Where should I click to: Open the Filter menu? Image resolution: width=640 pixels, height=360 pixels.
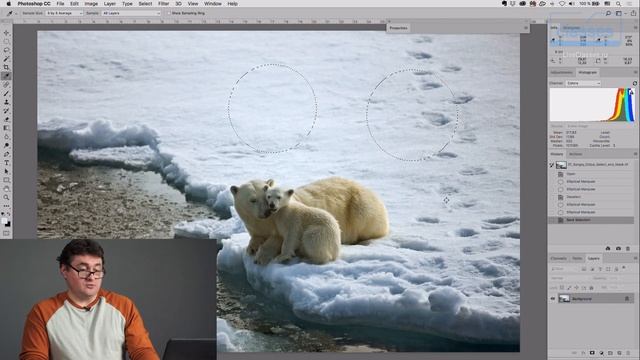[x=163, y=4]
